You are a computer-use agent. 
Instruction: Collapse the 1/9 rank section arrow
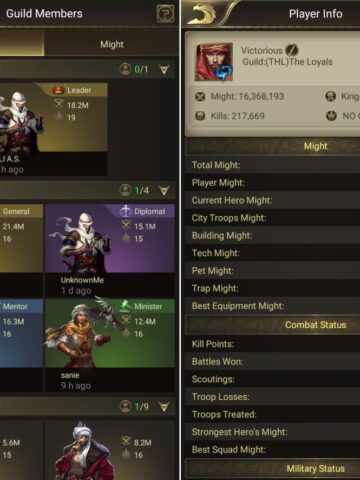click(164, 407)
